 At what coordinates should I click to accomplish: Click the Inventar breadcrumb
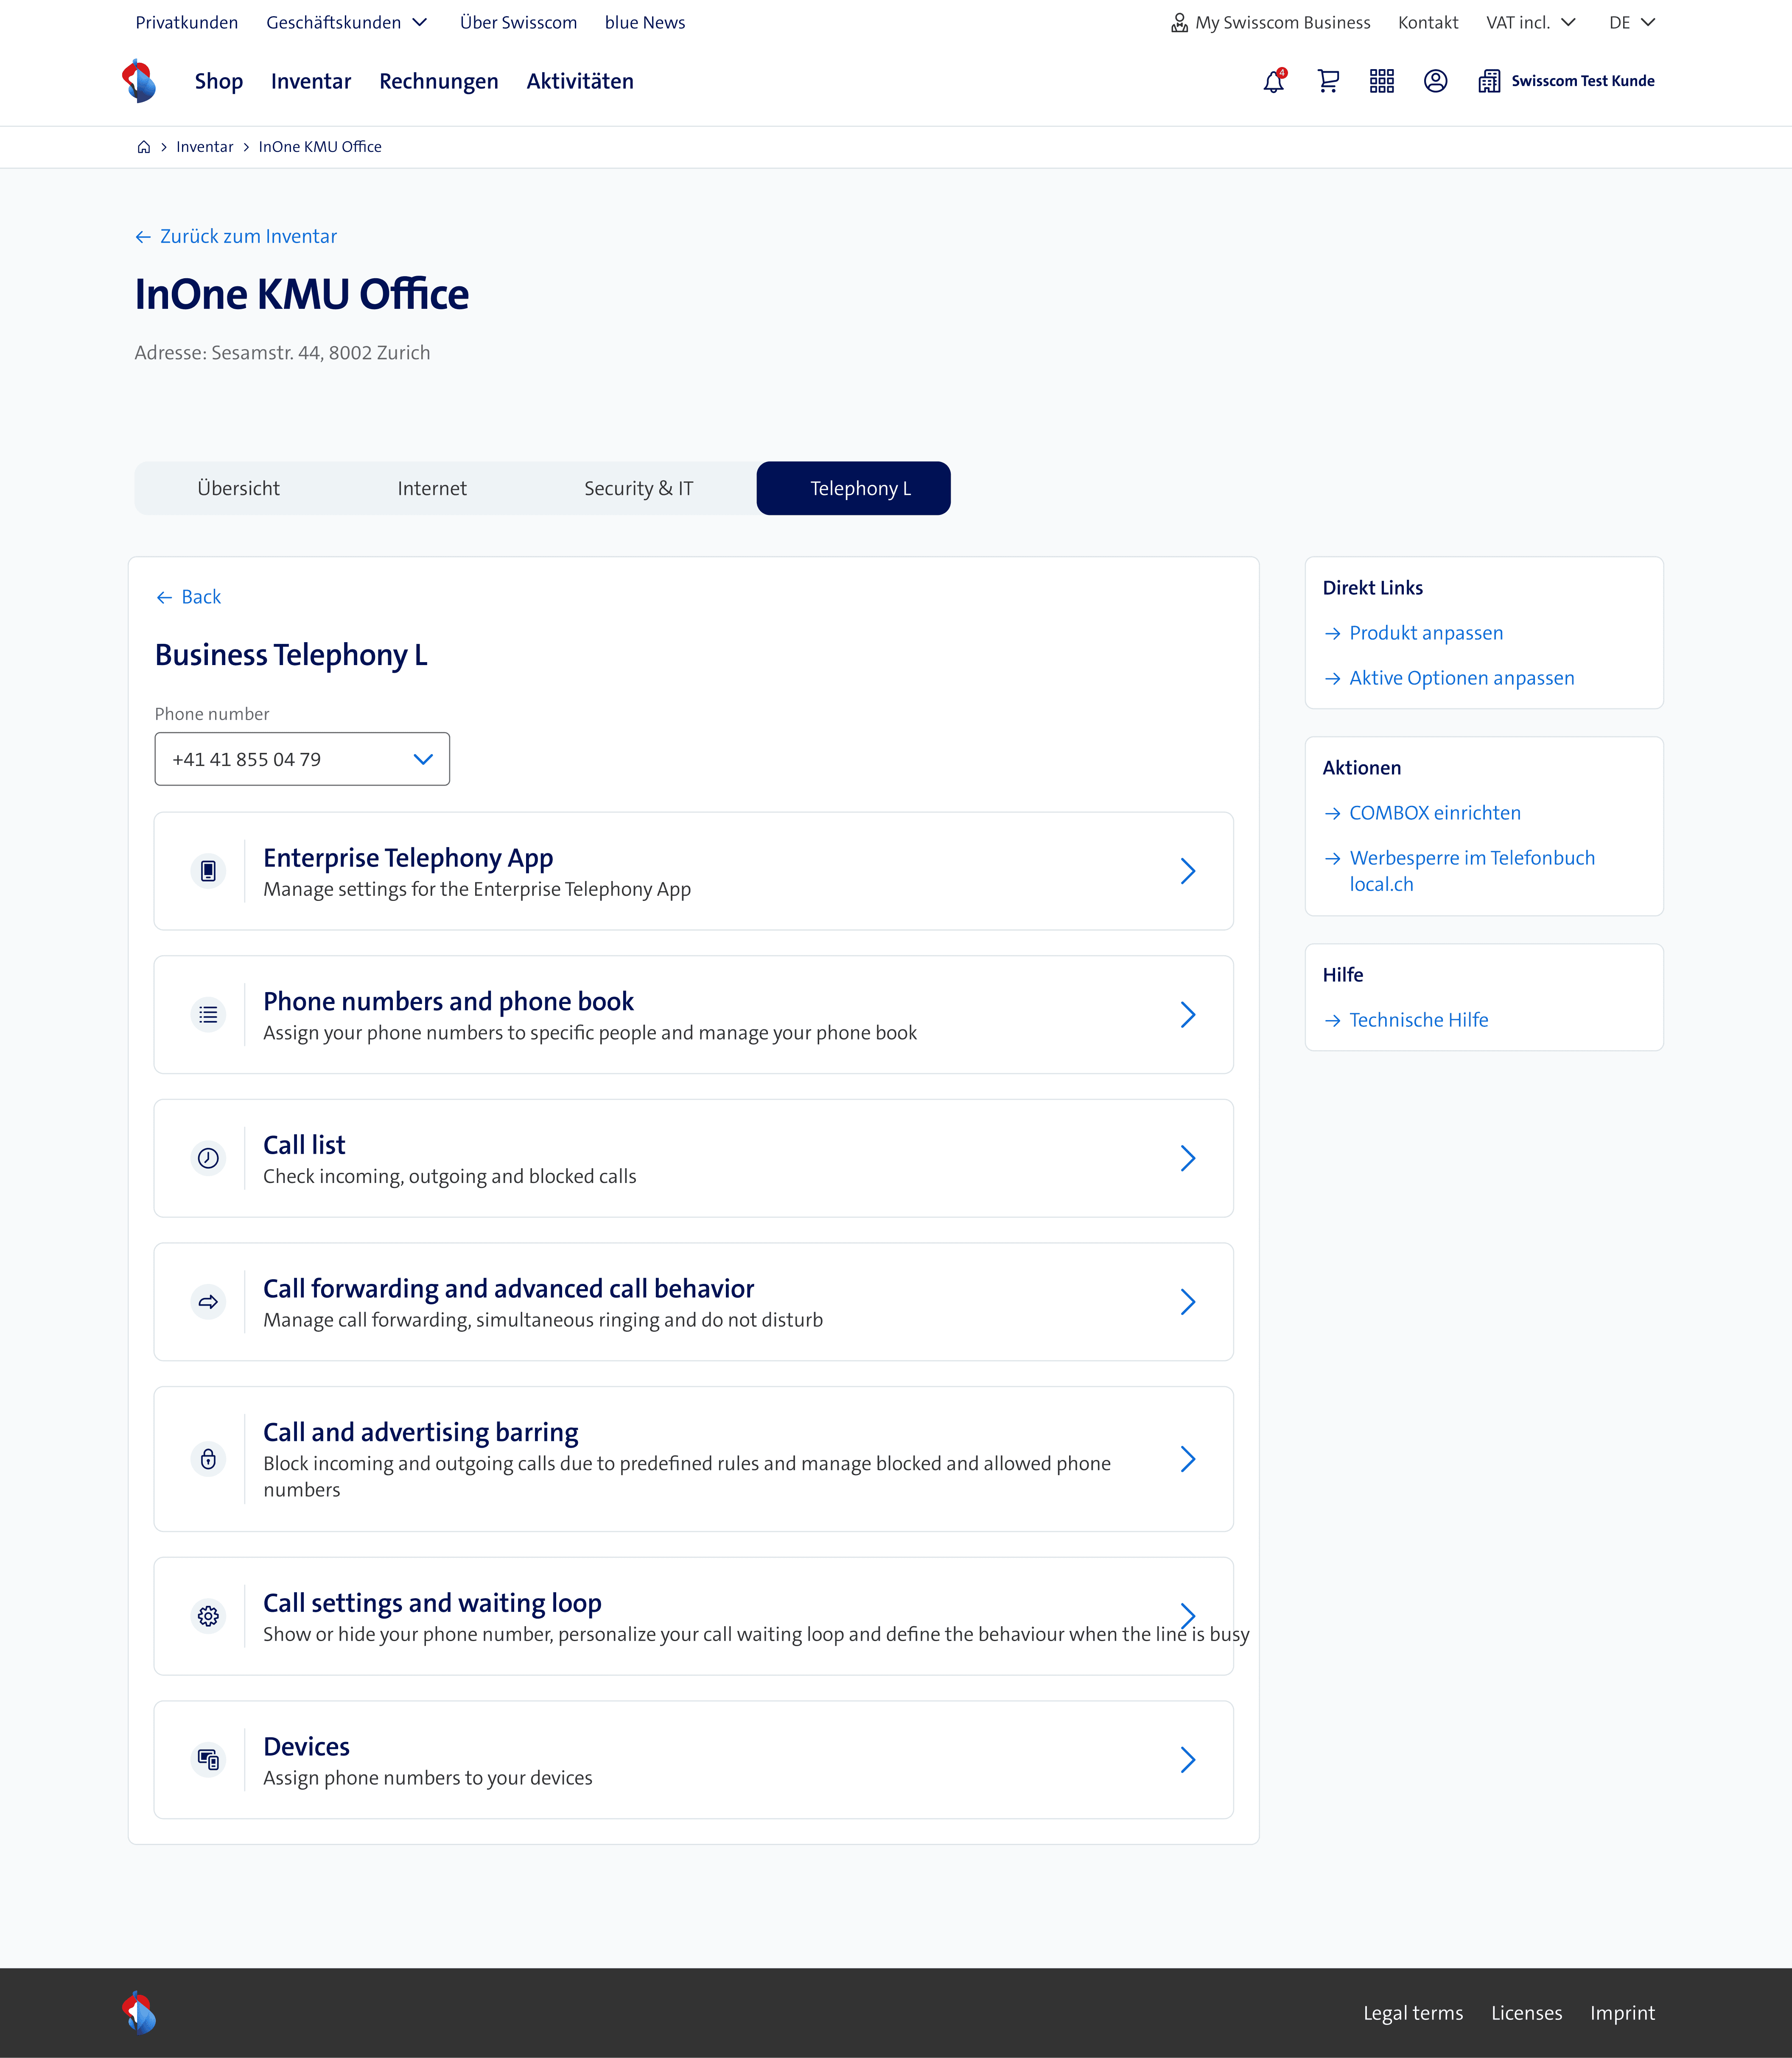(205, 147)
